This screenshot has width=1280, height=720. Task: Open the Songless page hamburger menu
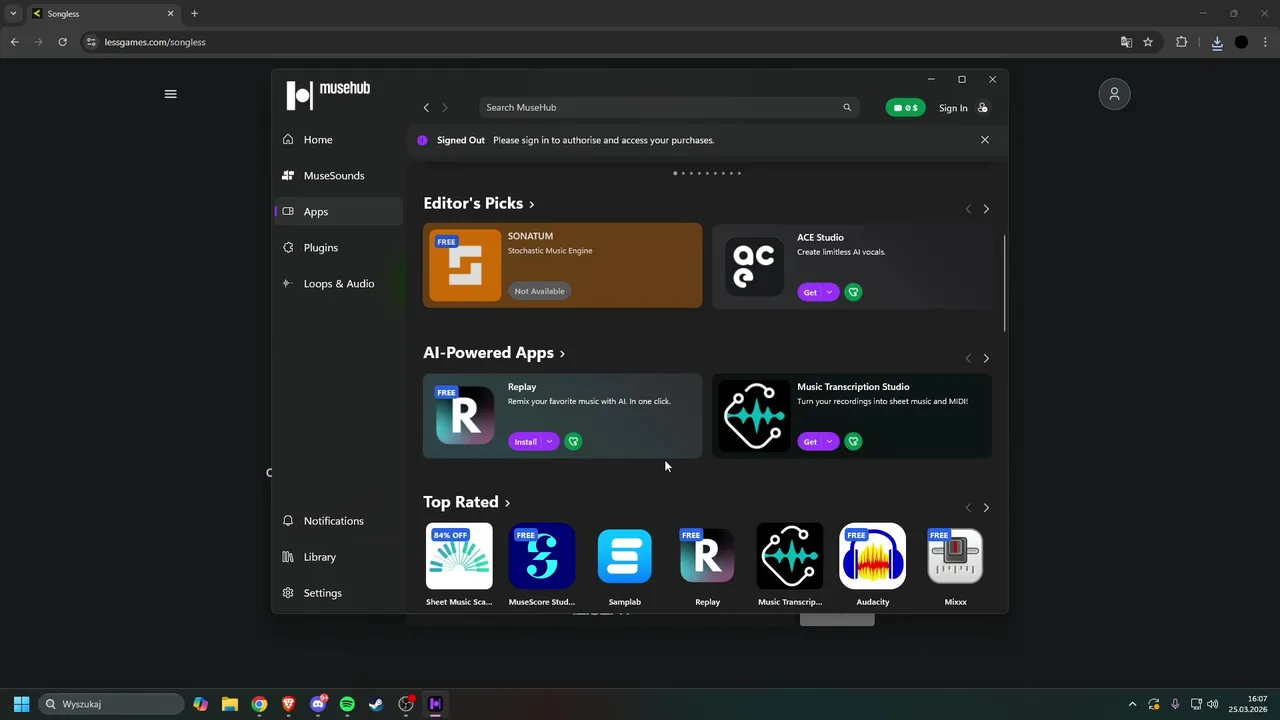170,94
